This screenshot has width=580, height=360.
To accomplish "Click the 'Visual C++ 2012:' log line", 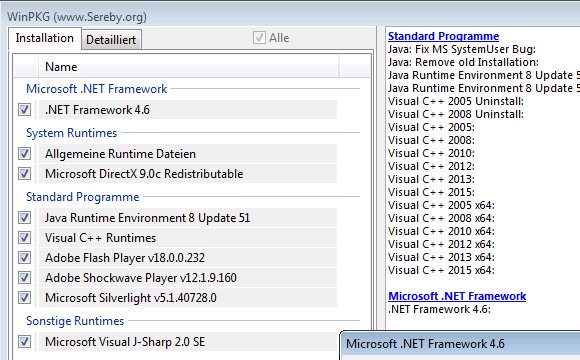I will (431, 166).
